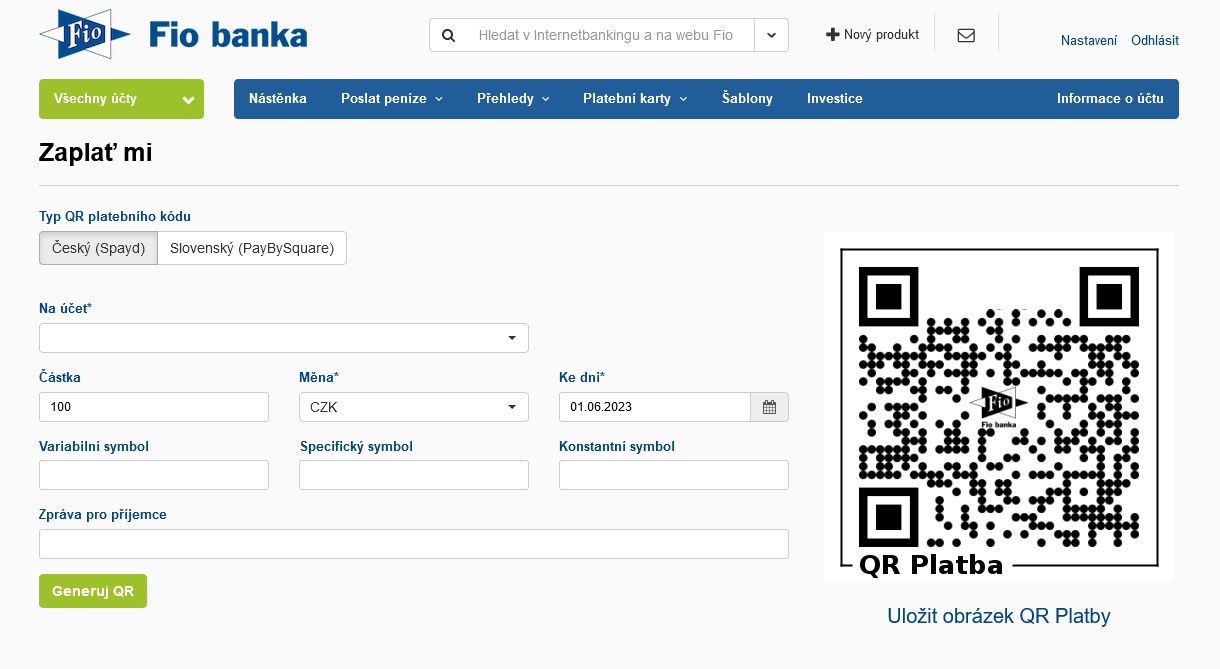
Task: Click the search magnifier icon
Action: click(x=449, y=35)
